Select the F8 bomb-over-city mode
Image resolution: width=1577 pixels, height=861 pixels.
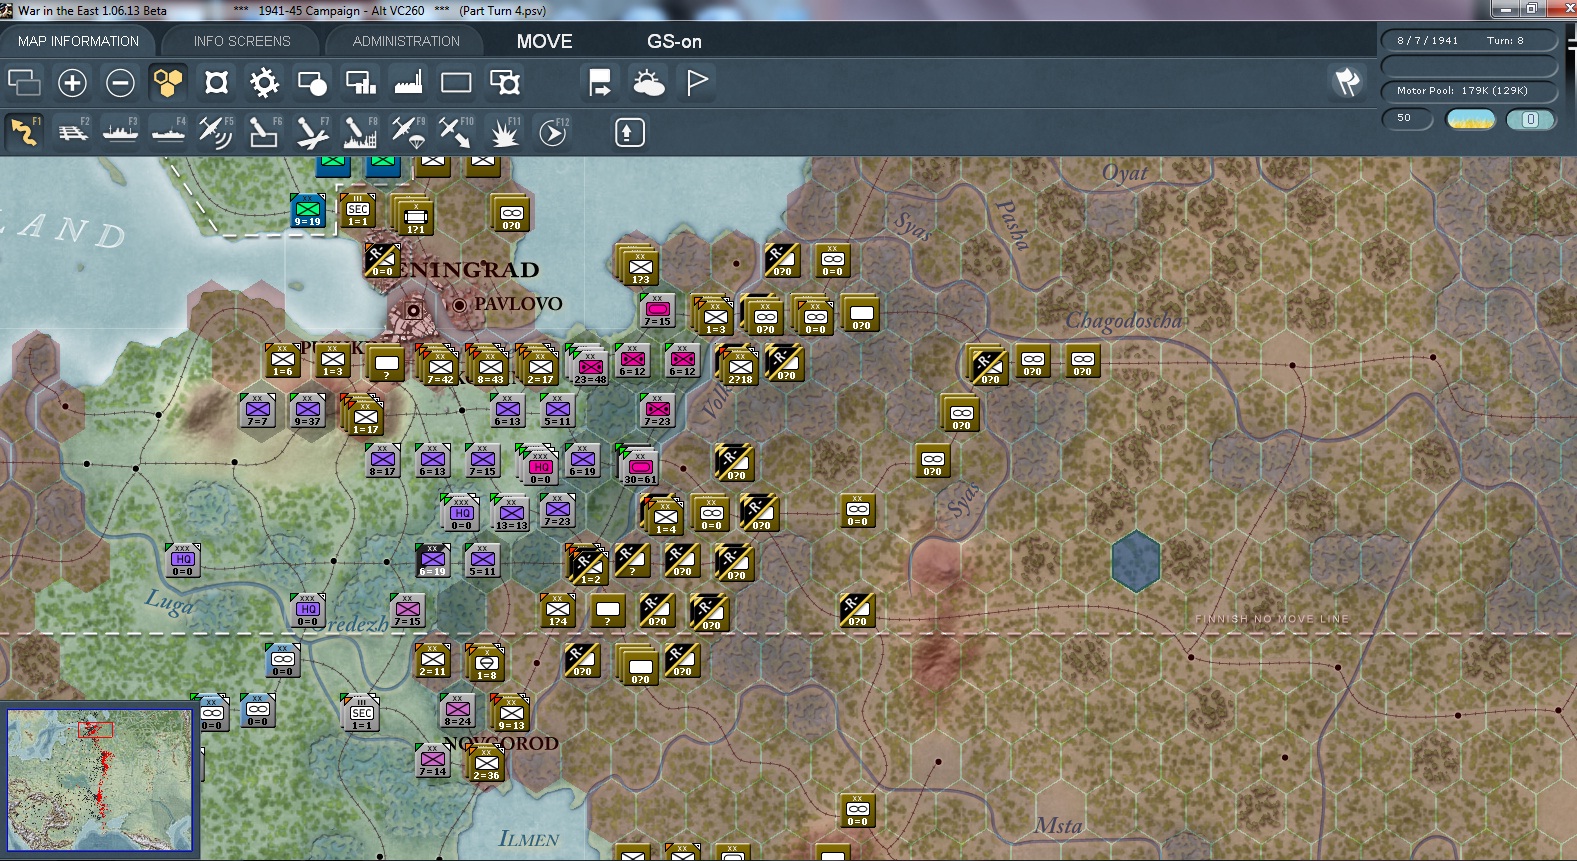[360, 132]
